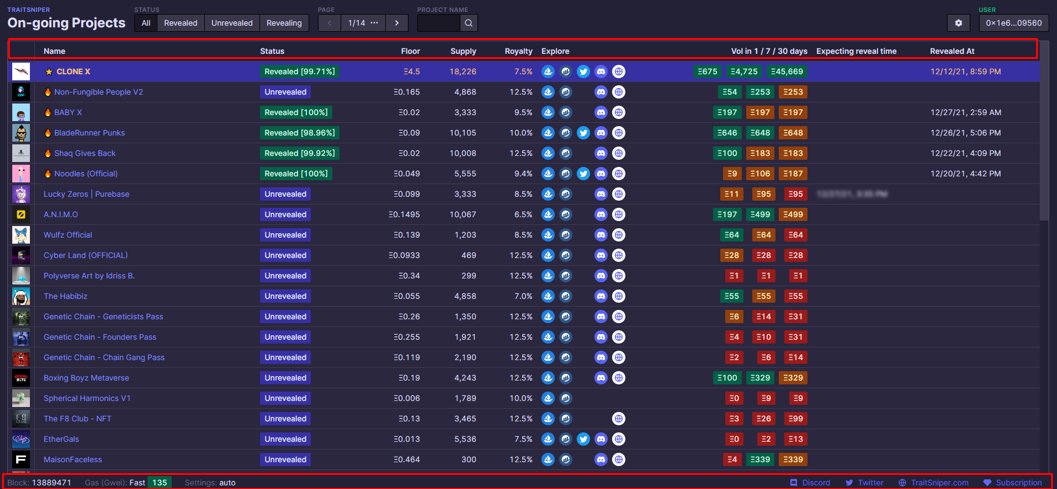Open the TraitSniper.com footer link
The width and height of the screenshot is (1057, 489).
(x=934, y=483)
